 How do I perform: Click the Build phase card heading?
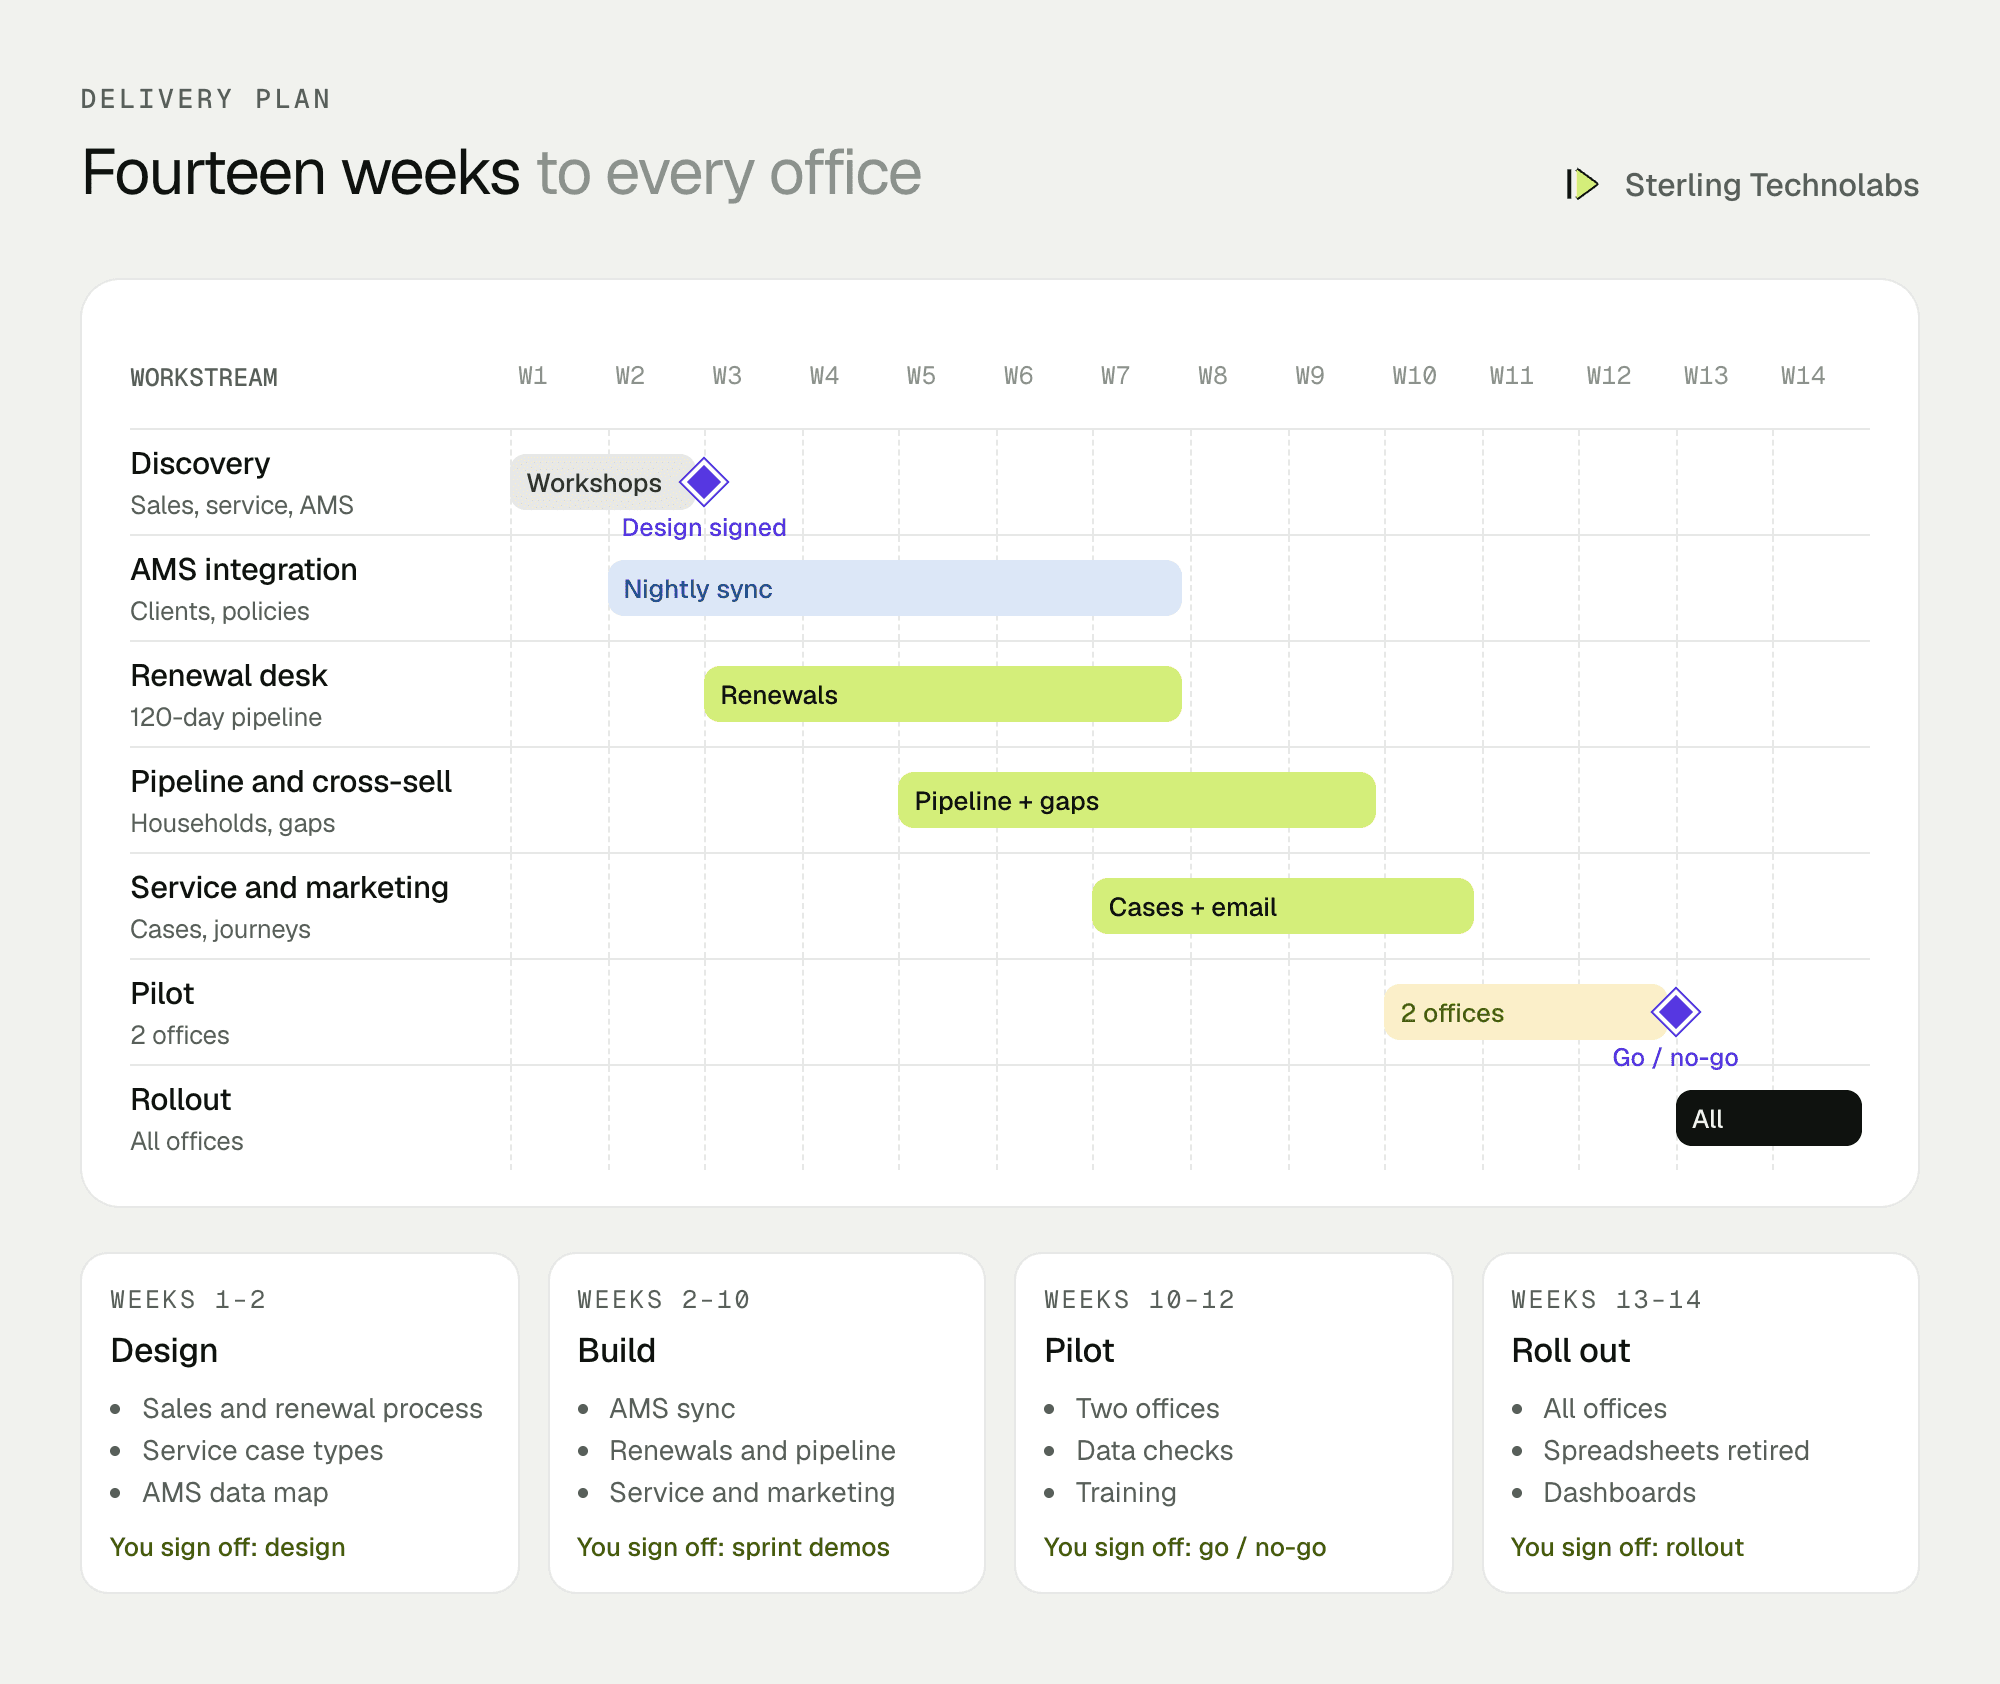[x=617, y=1351]
